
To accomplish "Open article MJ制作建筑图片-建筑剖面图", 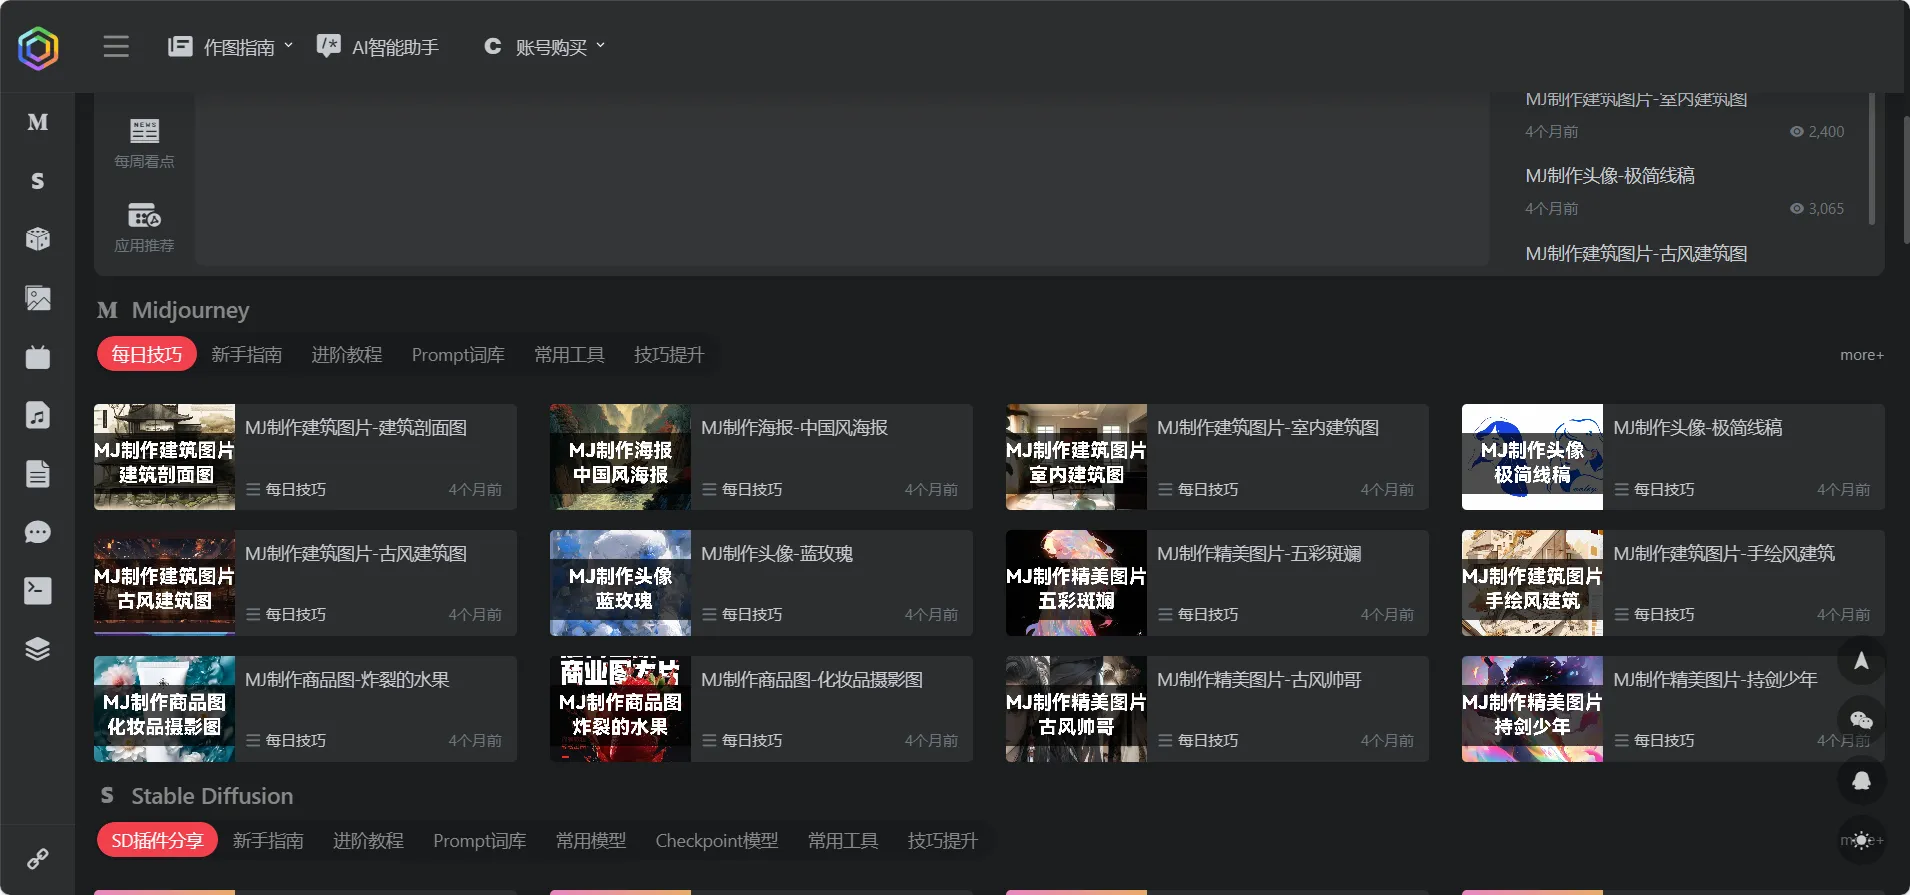I will [x=356, y=428].
